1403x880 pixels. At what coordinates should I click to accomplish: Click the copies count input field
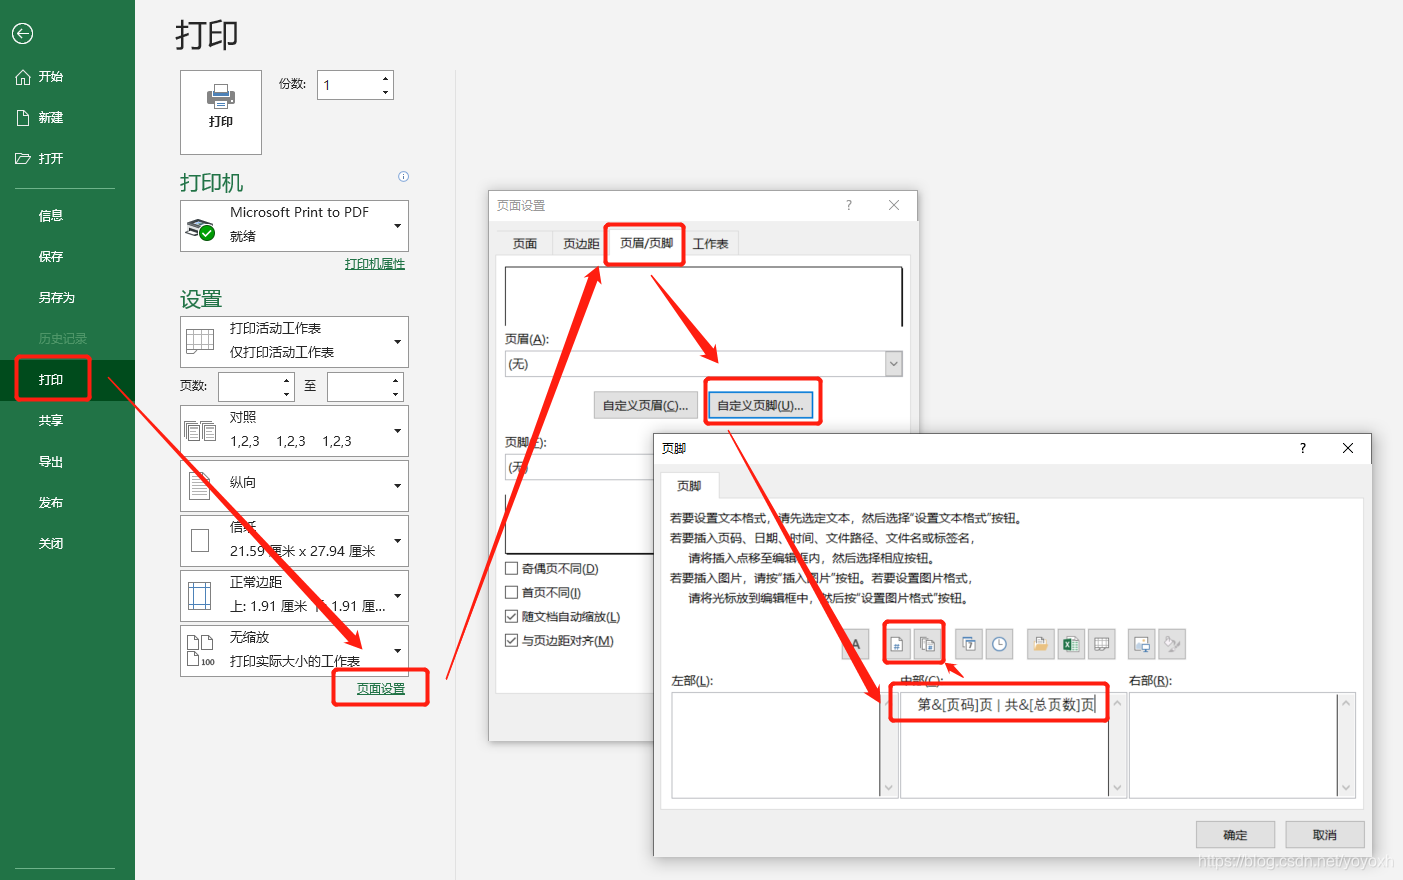pyautogui.click(x=347, y=85)
